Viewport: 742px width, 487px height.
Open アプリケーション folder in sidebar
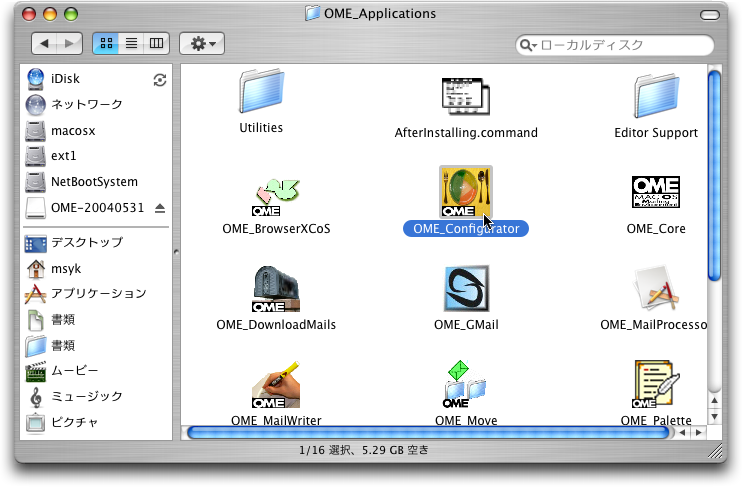click(x=98, y=294)
